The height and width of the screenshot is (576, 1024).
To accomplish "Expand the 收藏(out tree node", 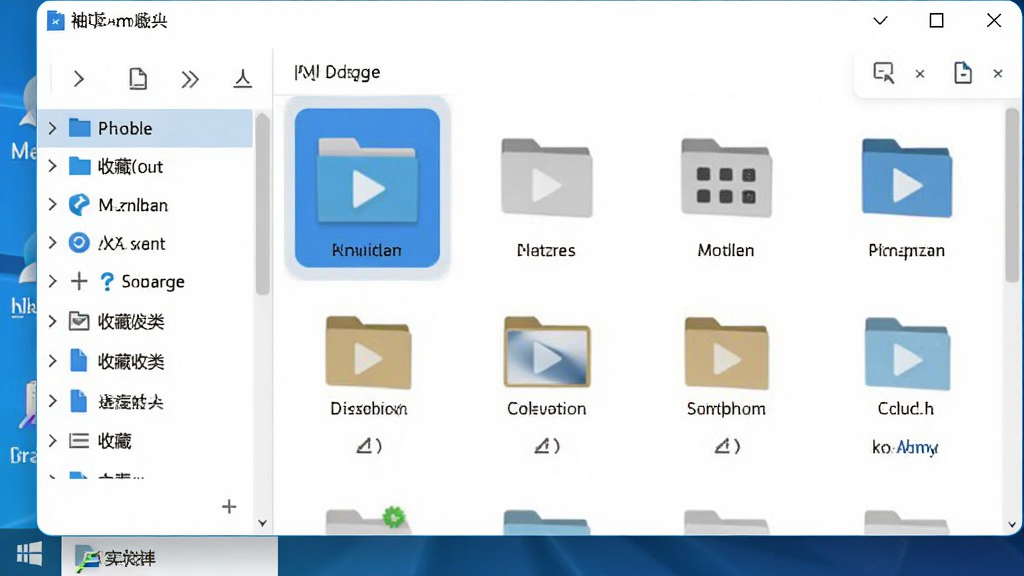I will 53,167.
